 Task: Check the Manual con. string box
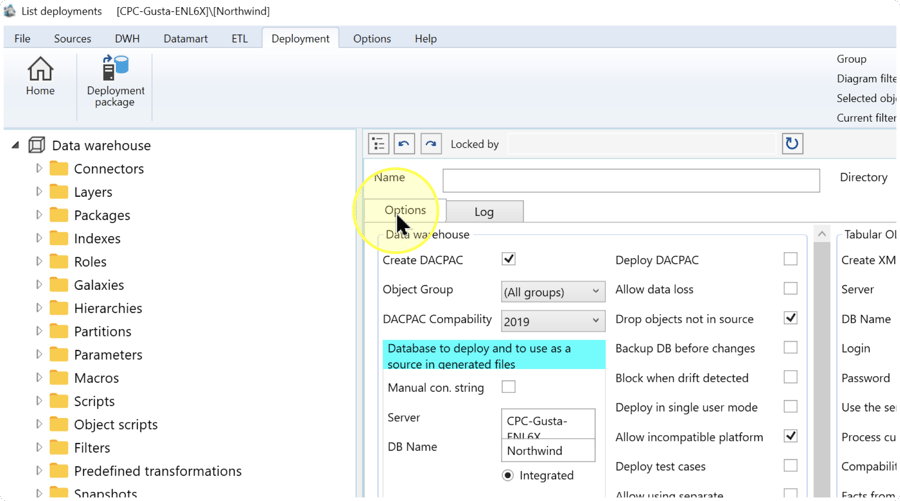tap(509, 387)
